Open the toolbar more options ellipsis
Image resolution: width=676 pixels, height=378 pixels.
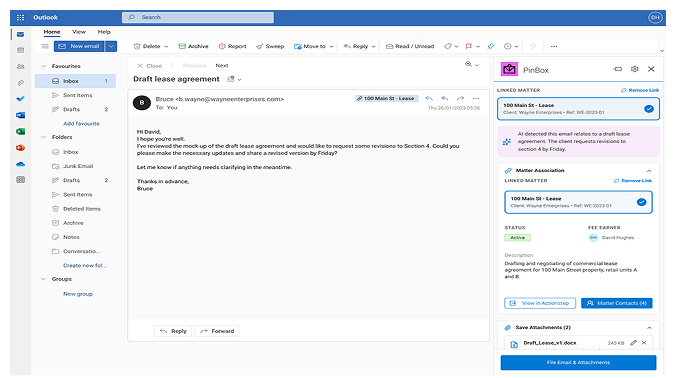[x=554, y=46]
